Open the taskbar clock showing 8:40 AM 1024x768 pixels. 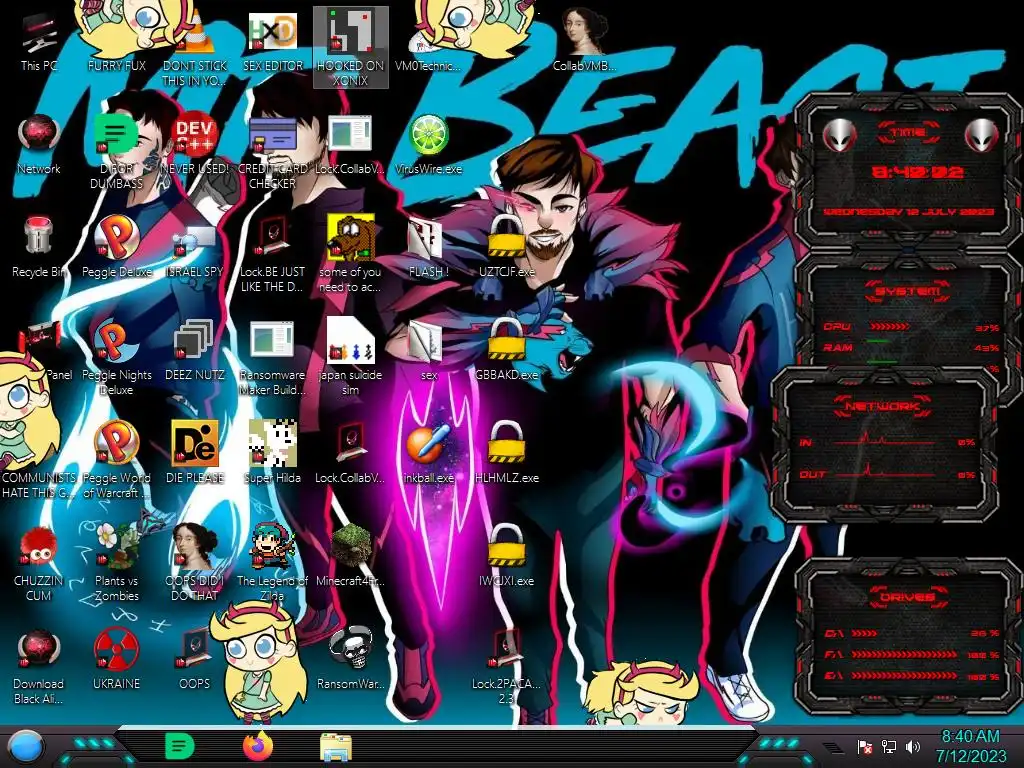click(970, 746)
